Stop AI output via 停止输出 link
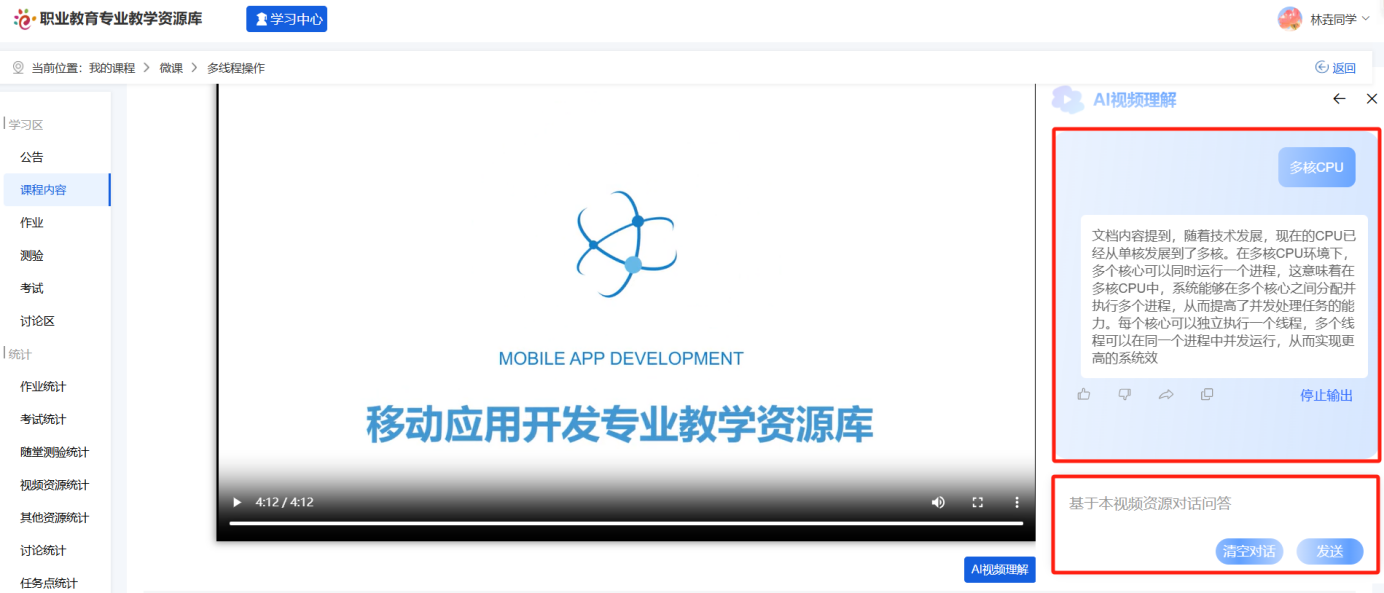 pyautogui.click(x=1326, y=395)
